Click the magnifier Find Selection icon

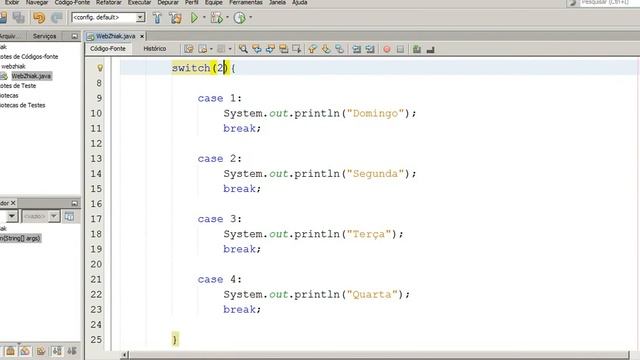243,49
